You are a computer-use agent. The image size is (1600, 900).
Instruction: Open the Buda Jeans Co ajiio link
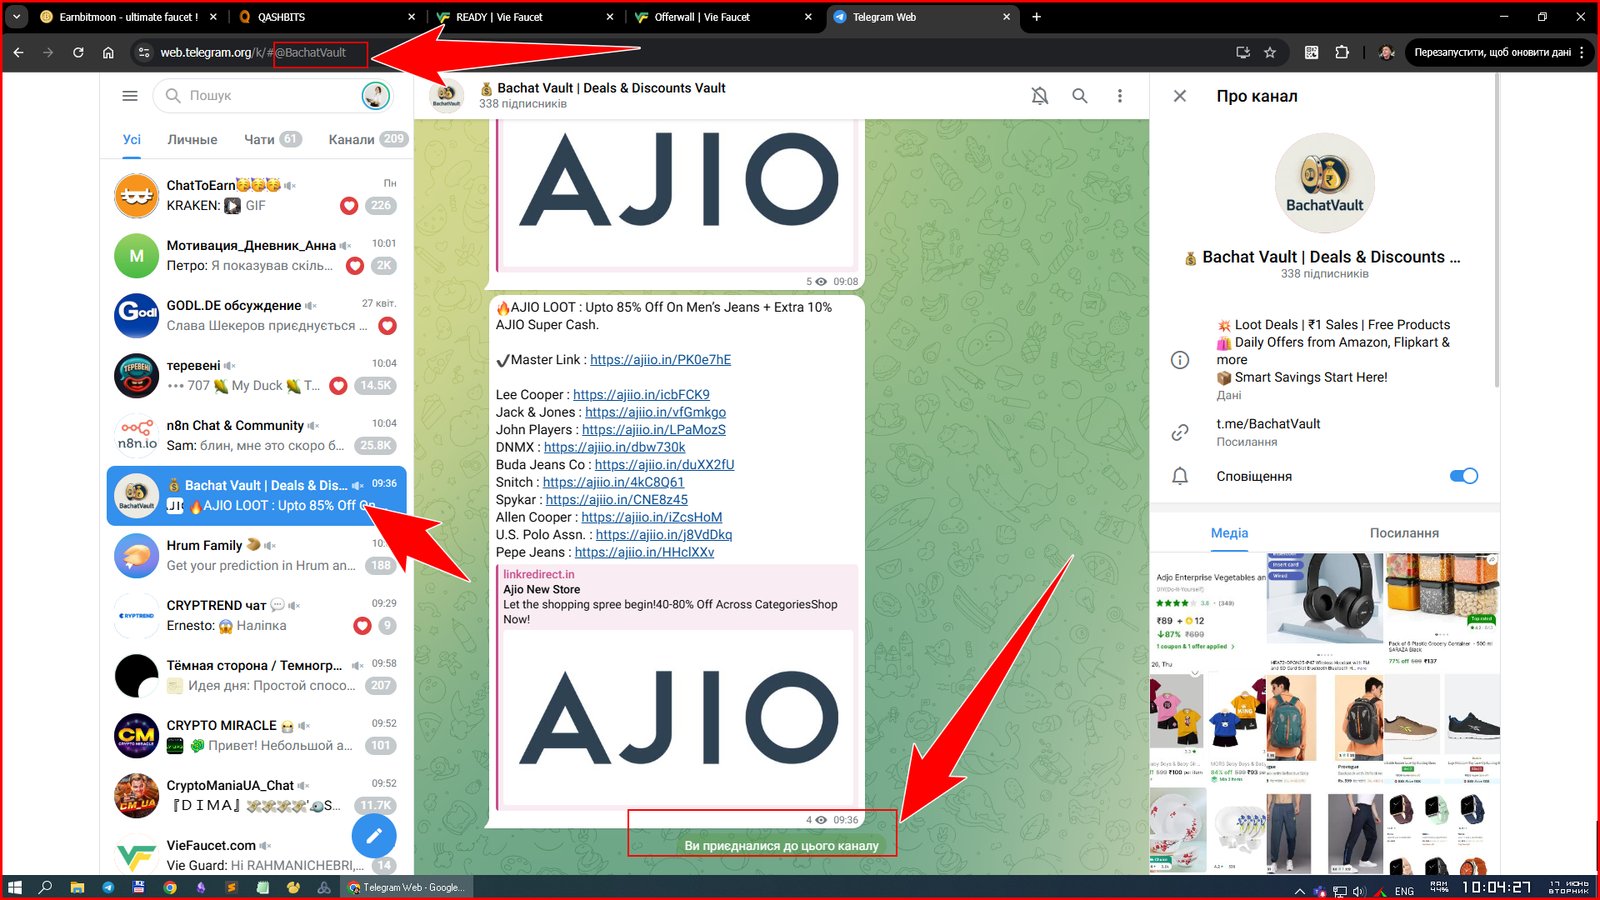pos(664,465)
